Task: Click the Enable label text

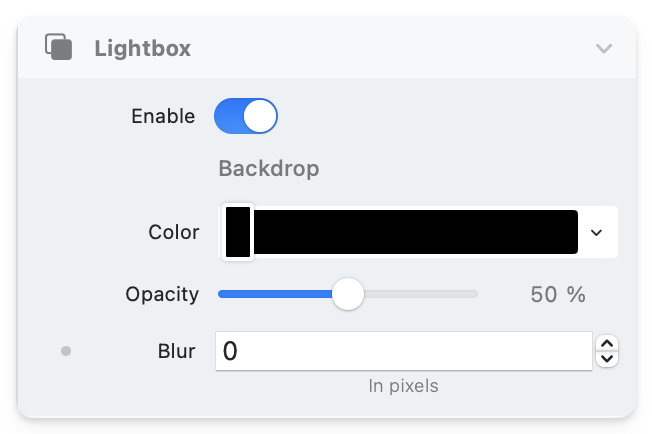Action: [x=163, y=116]
